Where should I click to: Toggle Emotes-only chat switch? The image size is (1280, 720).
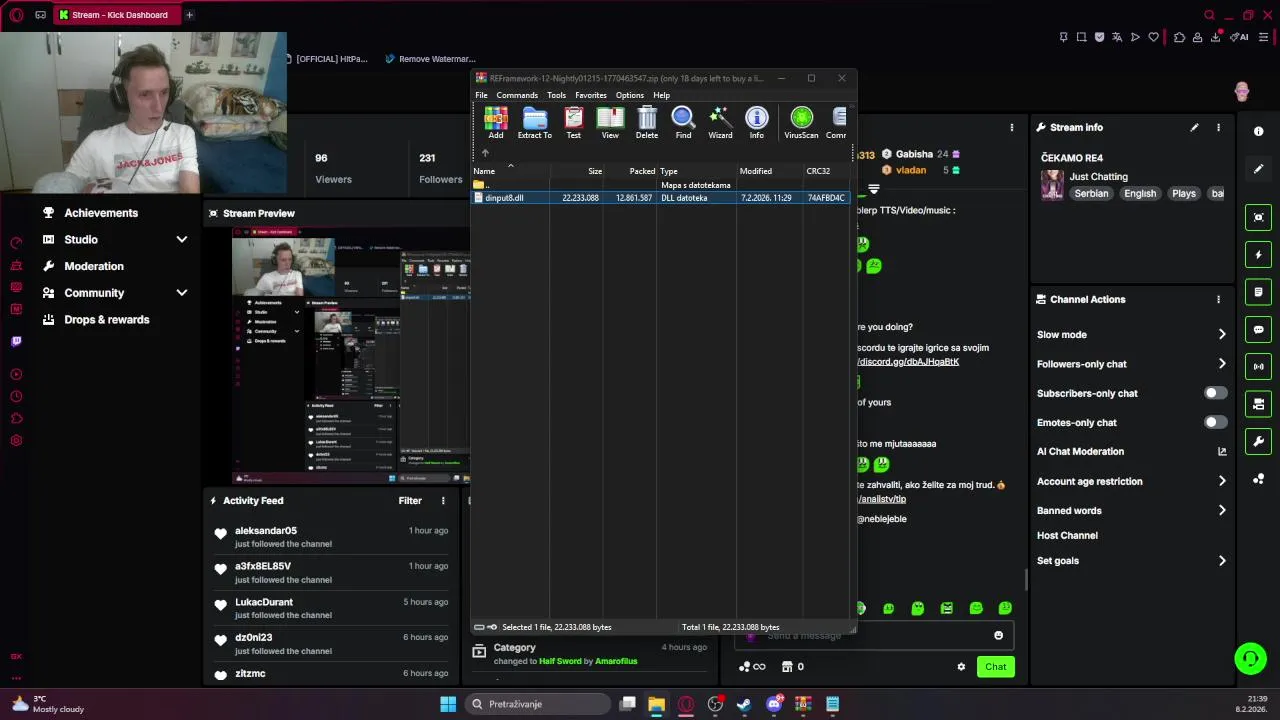point(1215,422)
